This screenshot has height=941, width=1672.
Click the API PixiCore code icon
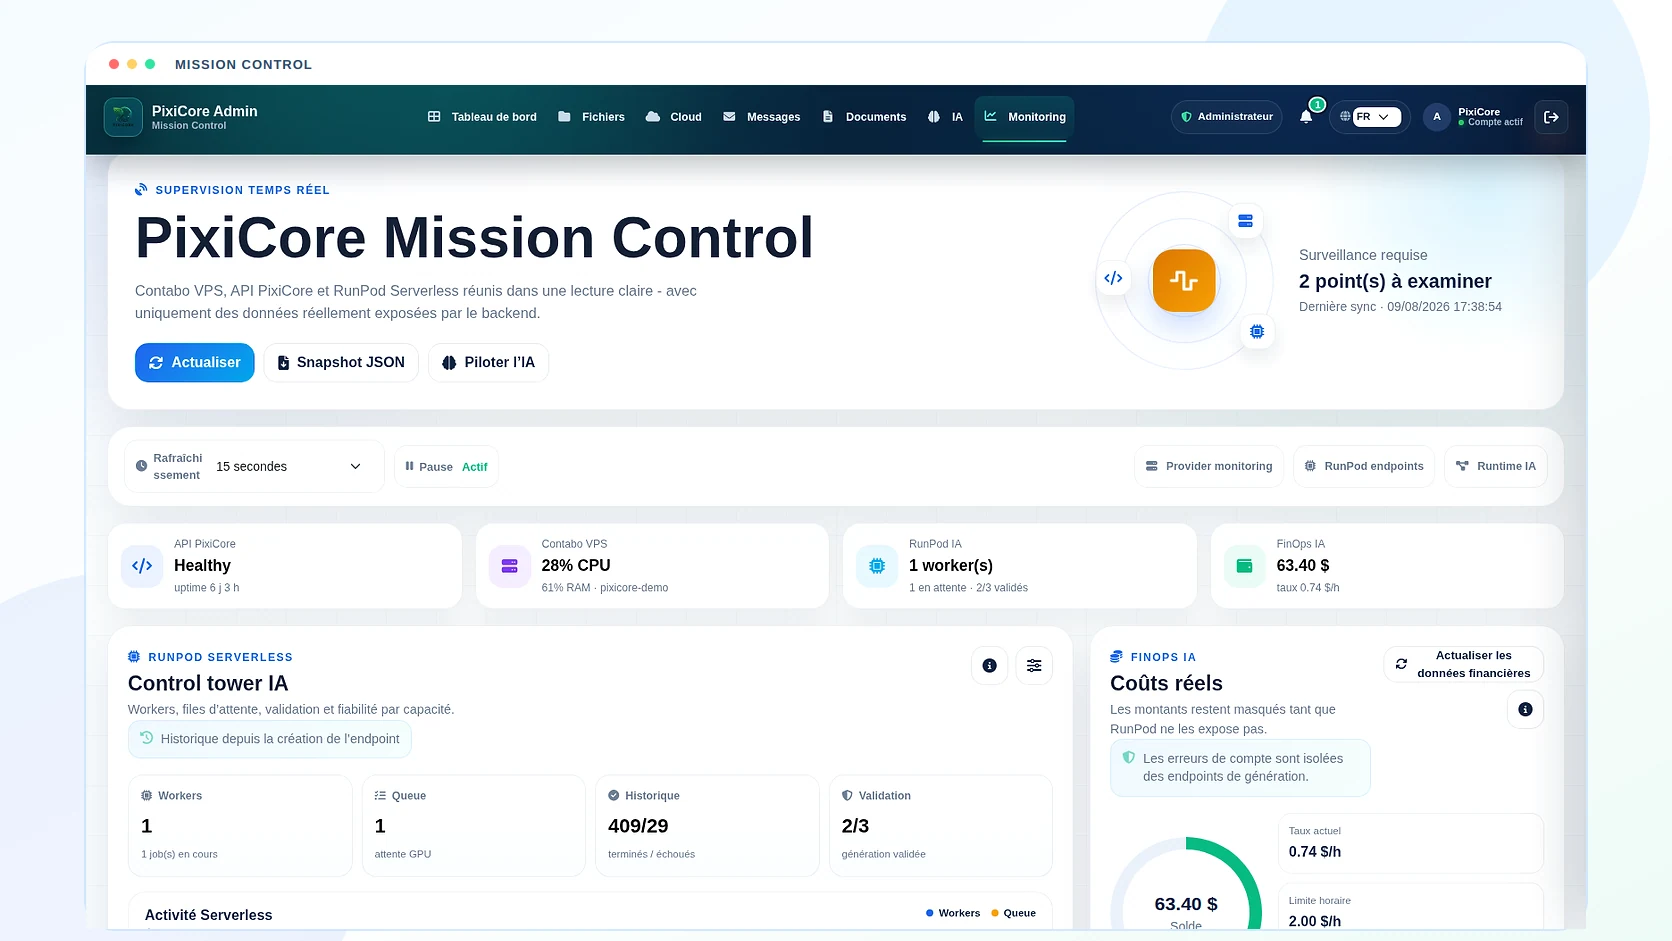(142, 566)
